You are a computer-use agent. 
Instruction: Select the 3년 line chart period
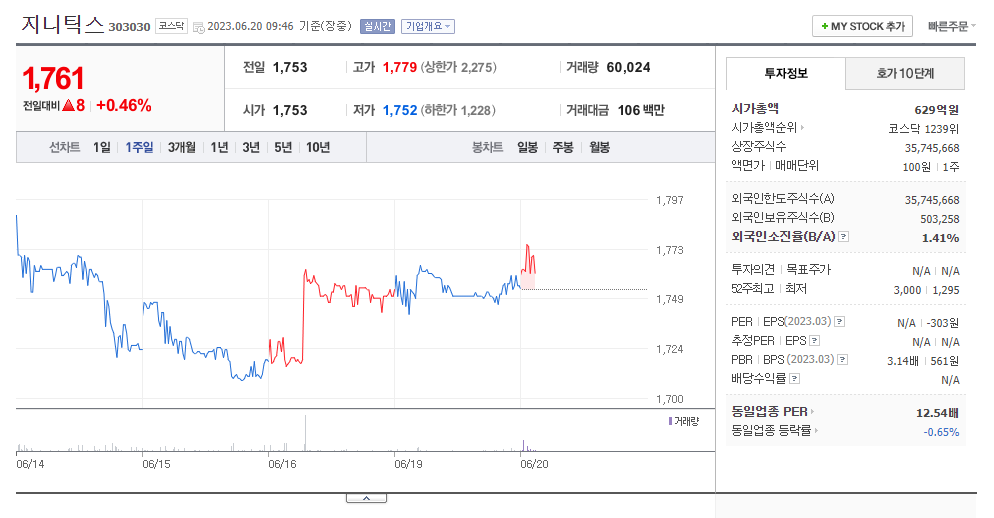[x=251, y=147]
